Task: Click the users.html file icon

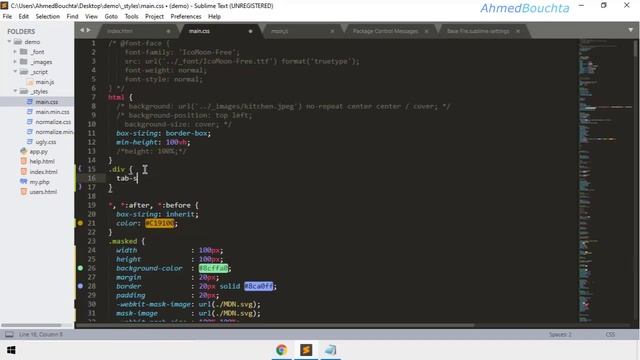Action: point(24,191)
